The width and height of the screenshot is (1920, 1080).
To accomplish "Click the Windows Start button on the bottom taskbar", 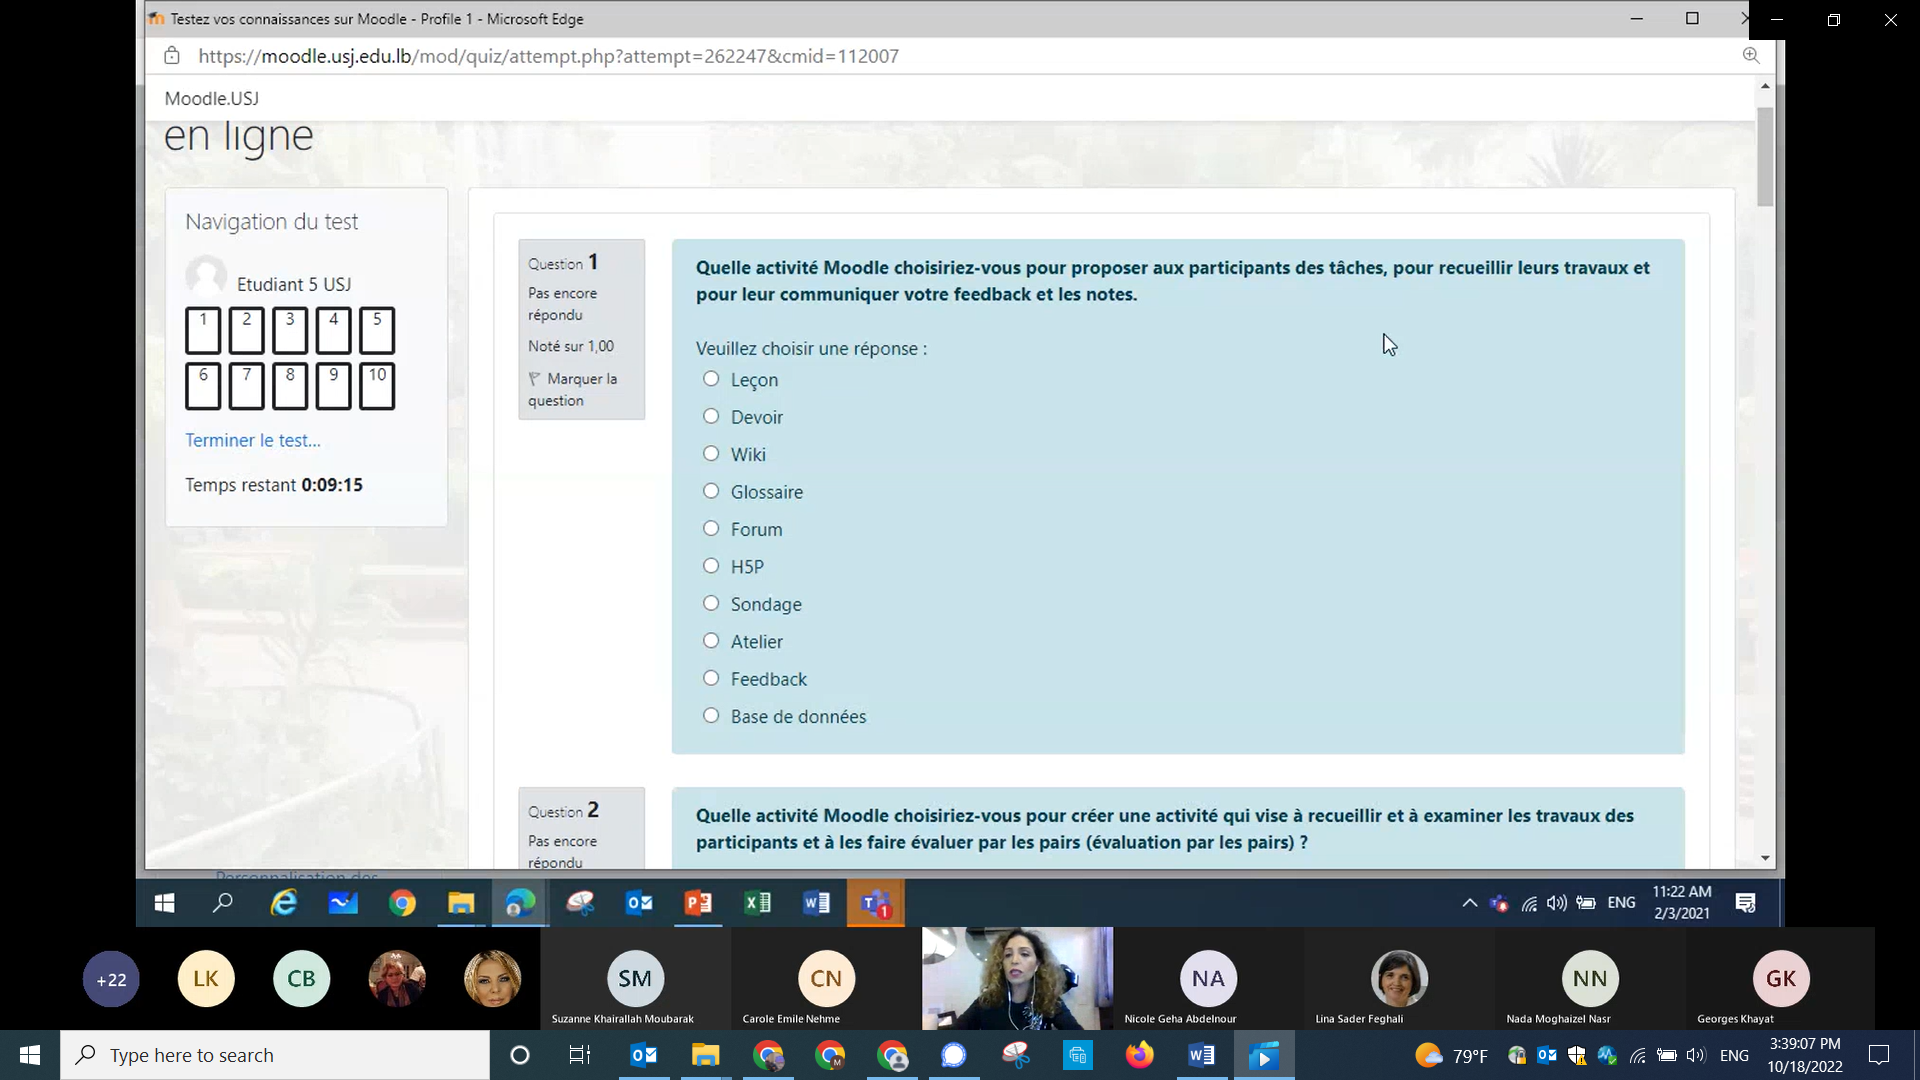I will pyautogui.click(x=30, y=1055).
